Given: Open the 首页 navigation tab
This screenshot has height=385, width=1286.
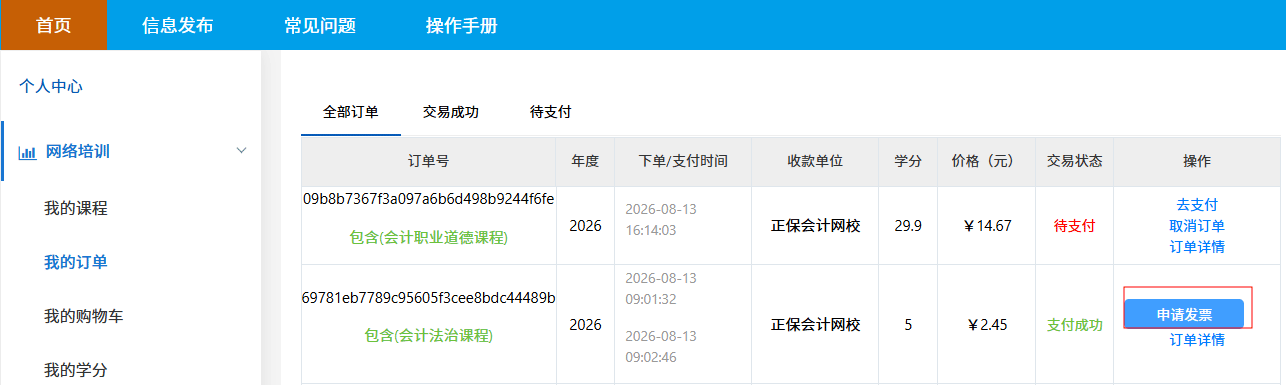Looking at the screenshot, I should pos(53,25).
